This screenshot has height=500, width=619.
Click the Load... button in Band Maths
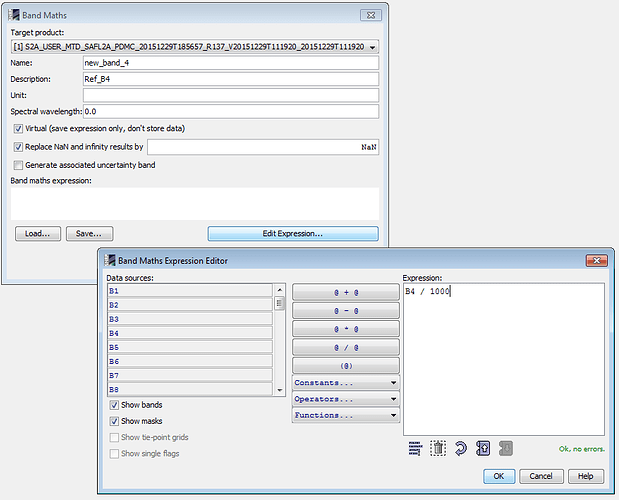pos(38,234)
